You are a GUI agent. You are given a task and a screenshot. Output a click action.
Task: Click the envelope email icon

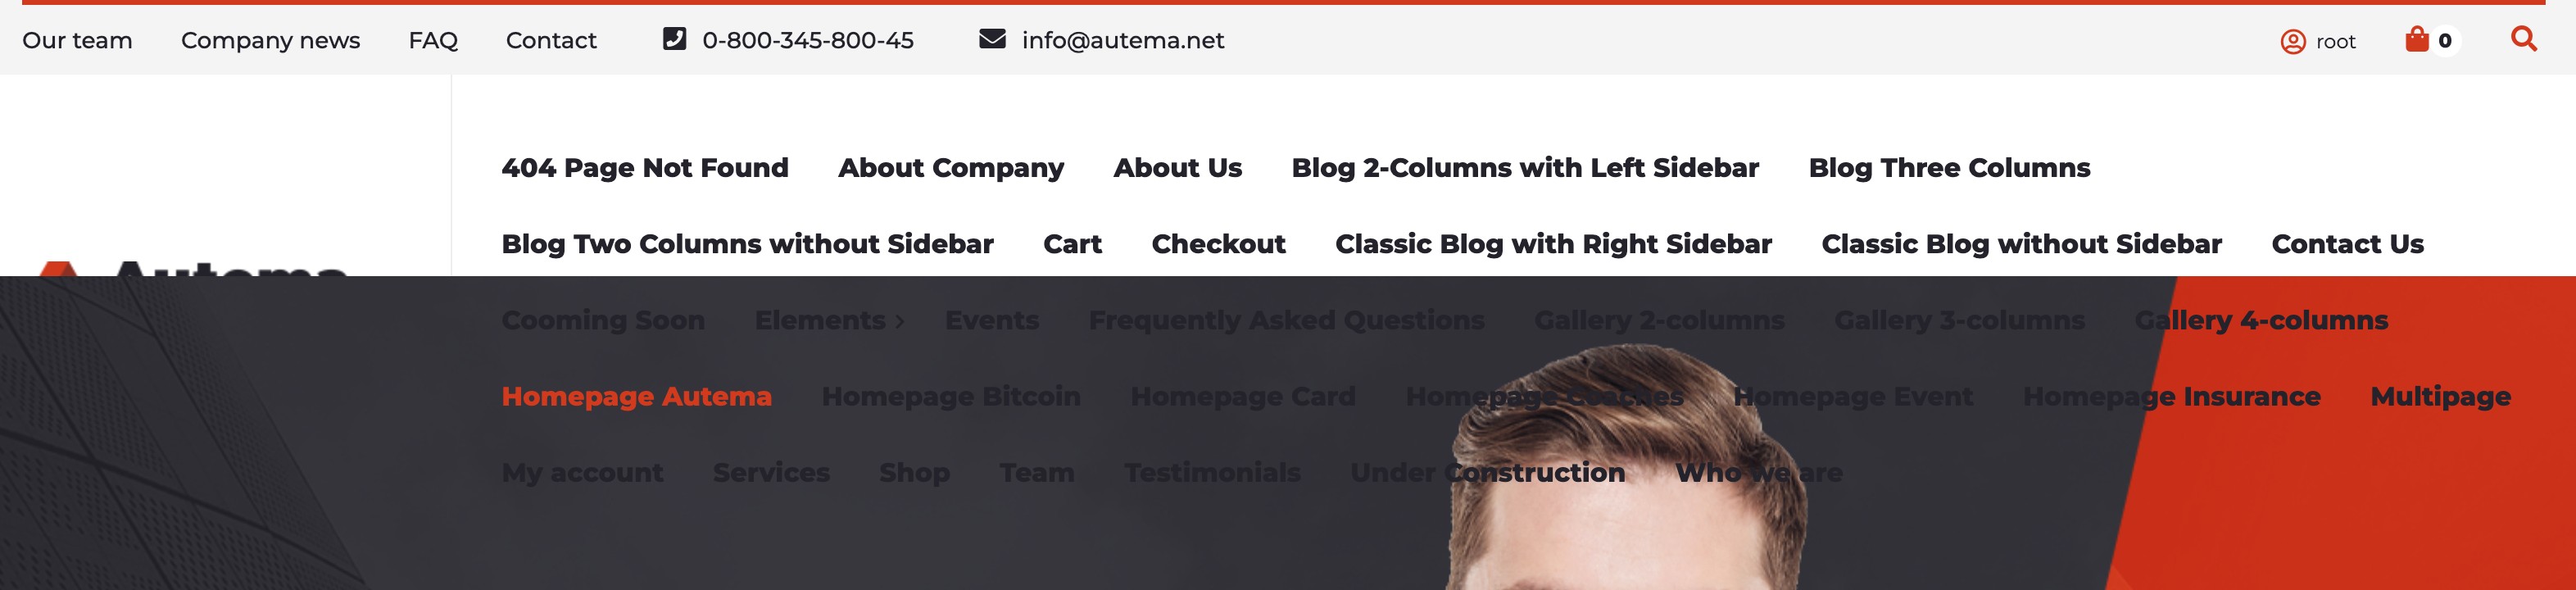click(992, 39)
